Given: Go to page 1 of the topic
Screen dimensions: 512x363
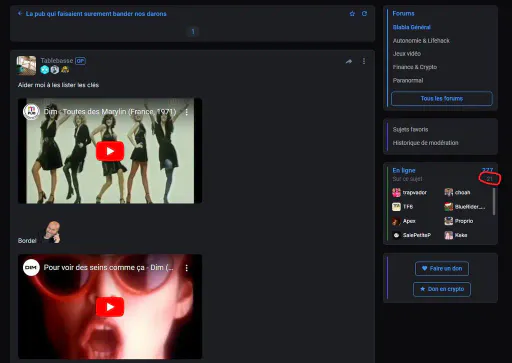Looking at the screenshot, I should (193, 32).
